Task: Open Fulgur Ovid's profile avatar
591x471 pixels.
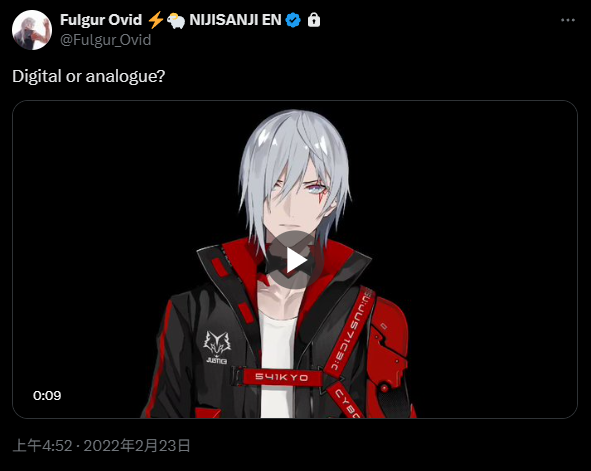Action: pos(32,30)
